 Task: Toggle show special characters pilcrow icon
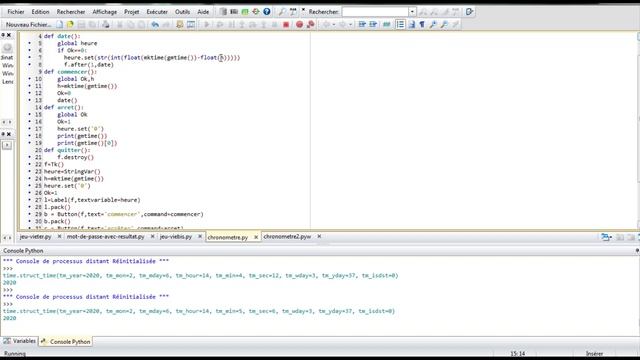click(422, 24)
